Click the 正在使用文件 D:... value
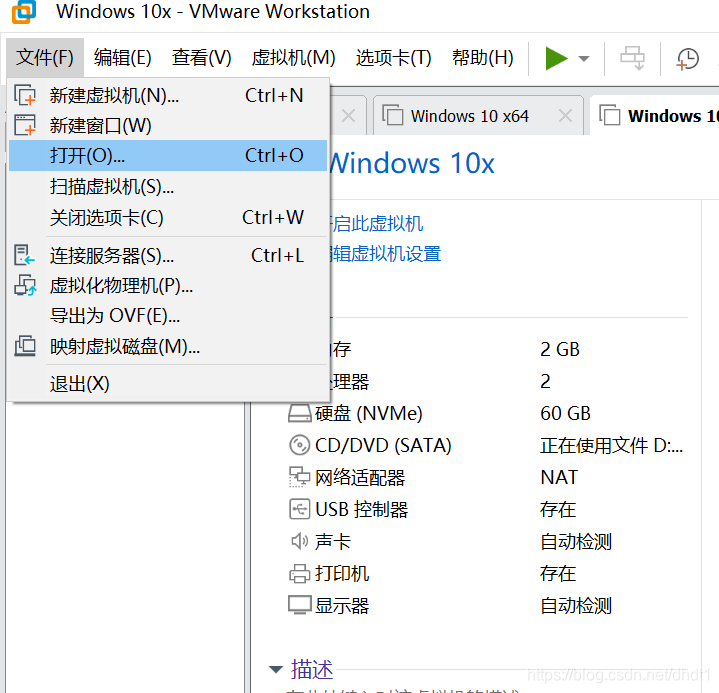This screenshot has height=693, width=719. click(611, 445)
